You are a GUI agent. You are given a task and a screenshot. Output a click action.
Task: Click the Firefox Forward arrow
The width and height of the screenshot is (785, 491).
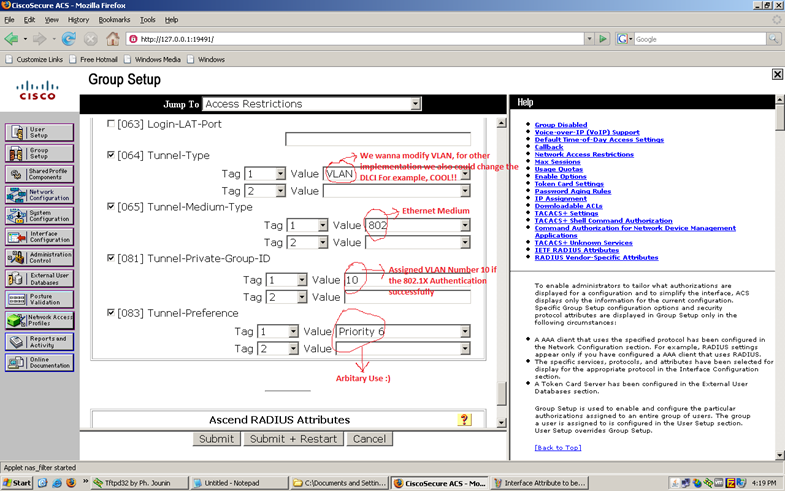point(40,39)
